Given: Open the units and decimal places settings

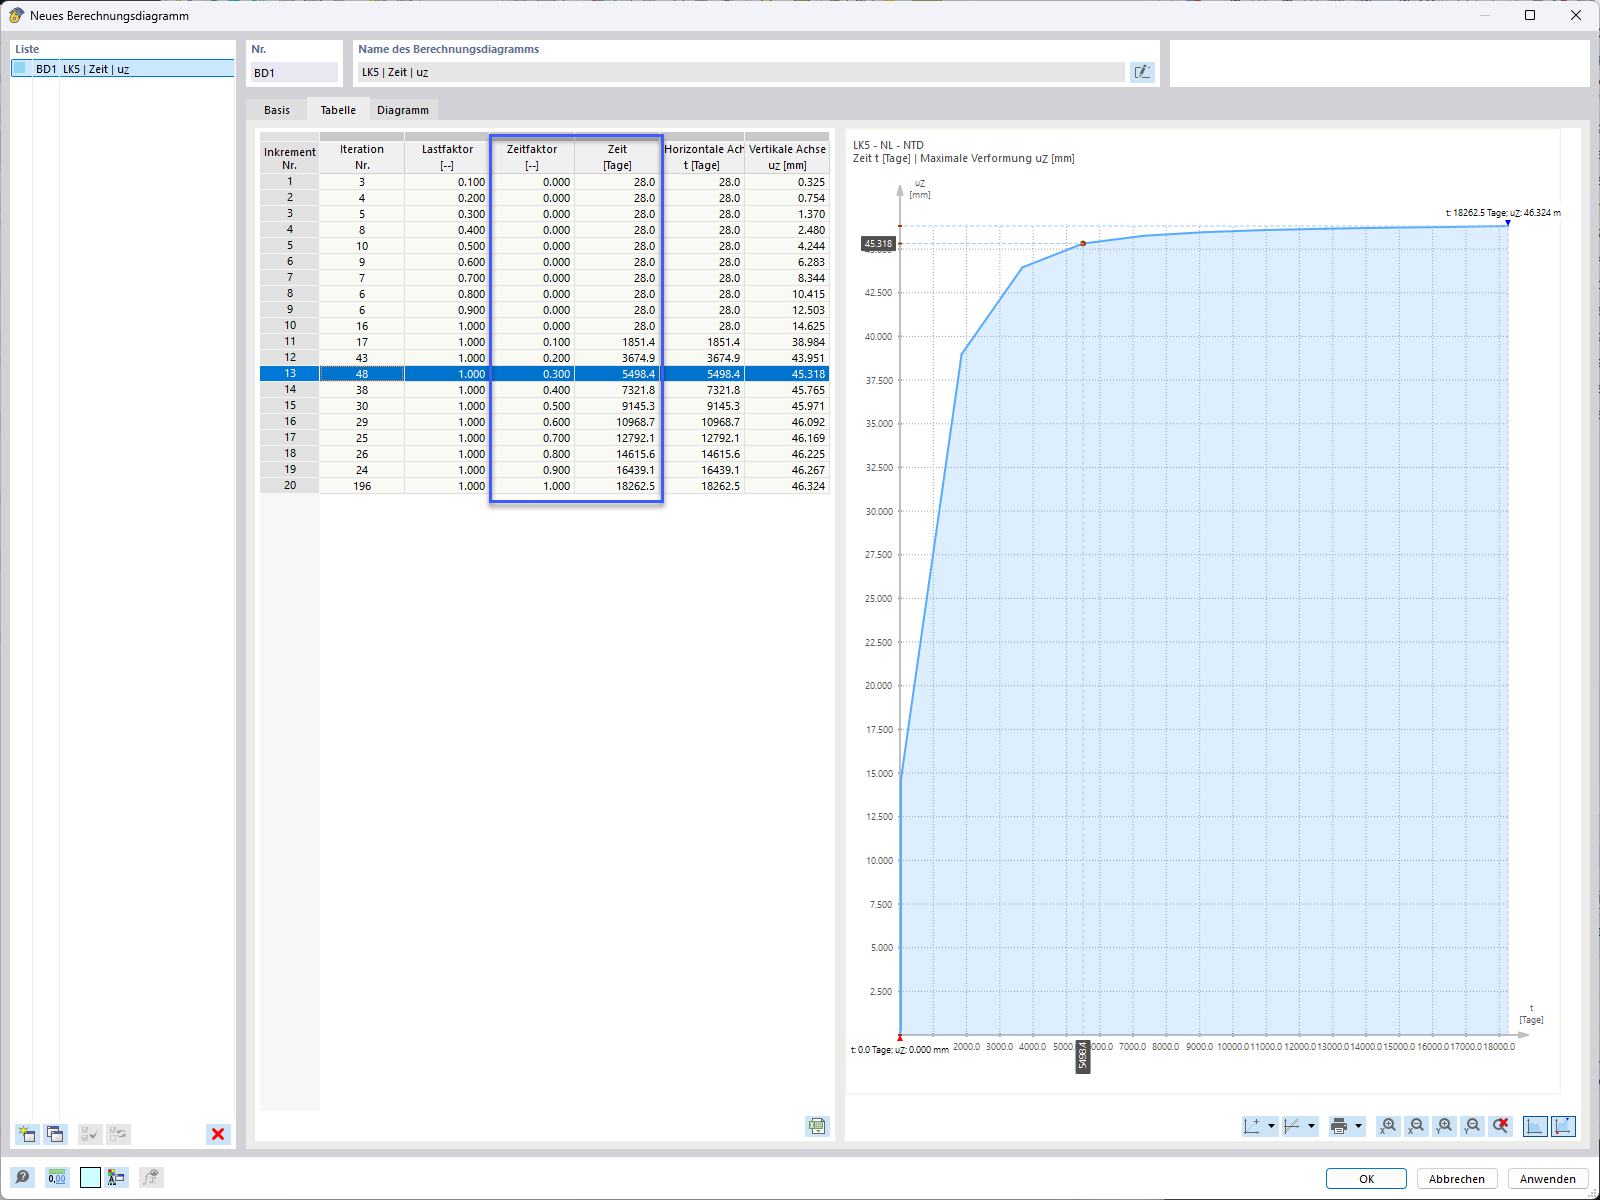Looking at the screenshot, I should (x=57, y=1177).
